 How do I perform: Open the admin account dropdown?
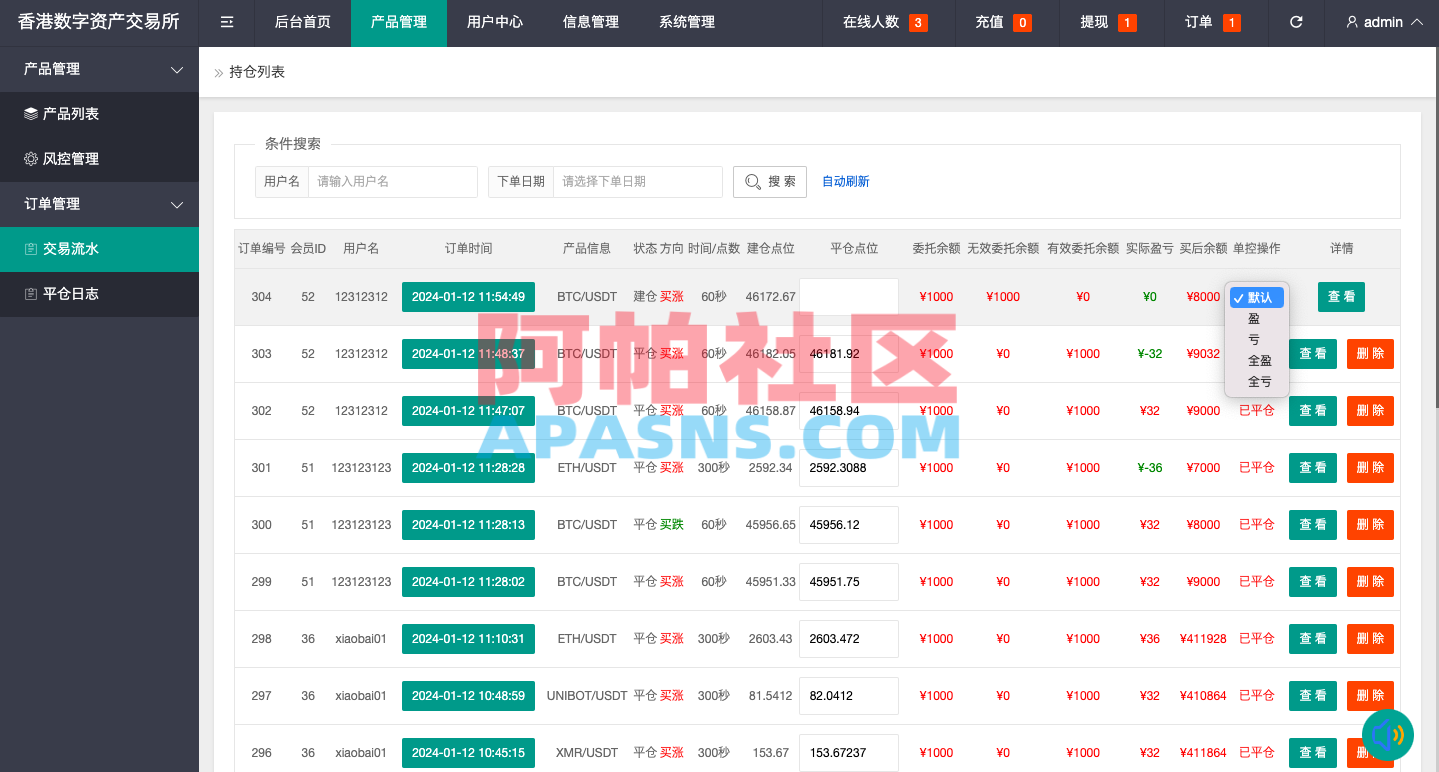click(x=1383, y=22)
